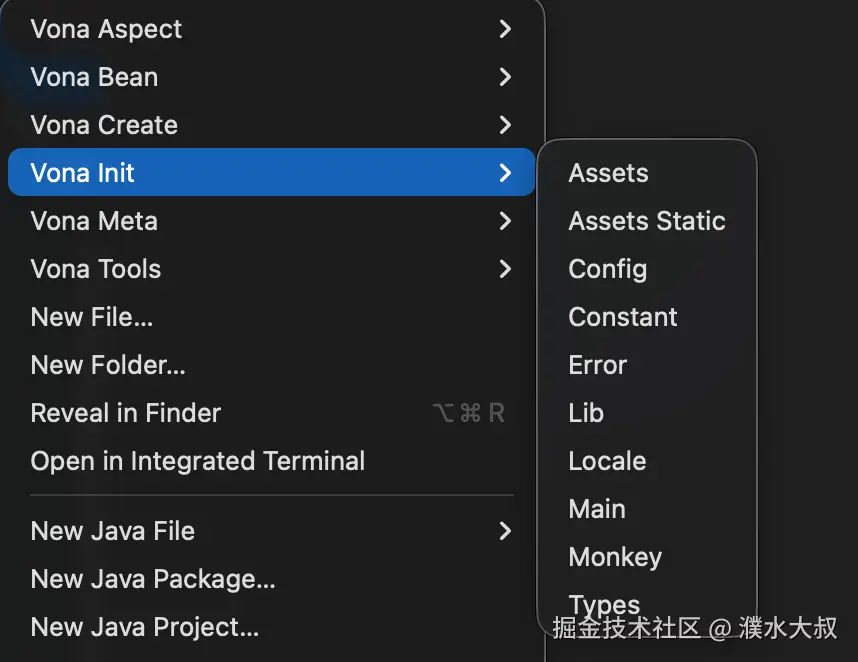Image resolution: width=858 pixels, height=662 pixels.
Task: Select the Locale submenu option
Action: point(607,461)
